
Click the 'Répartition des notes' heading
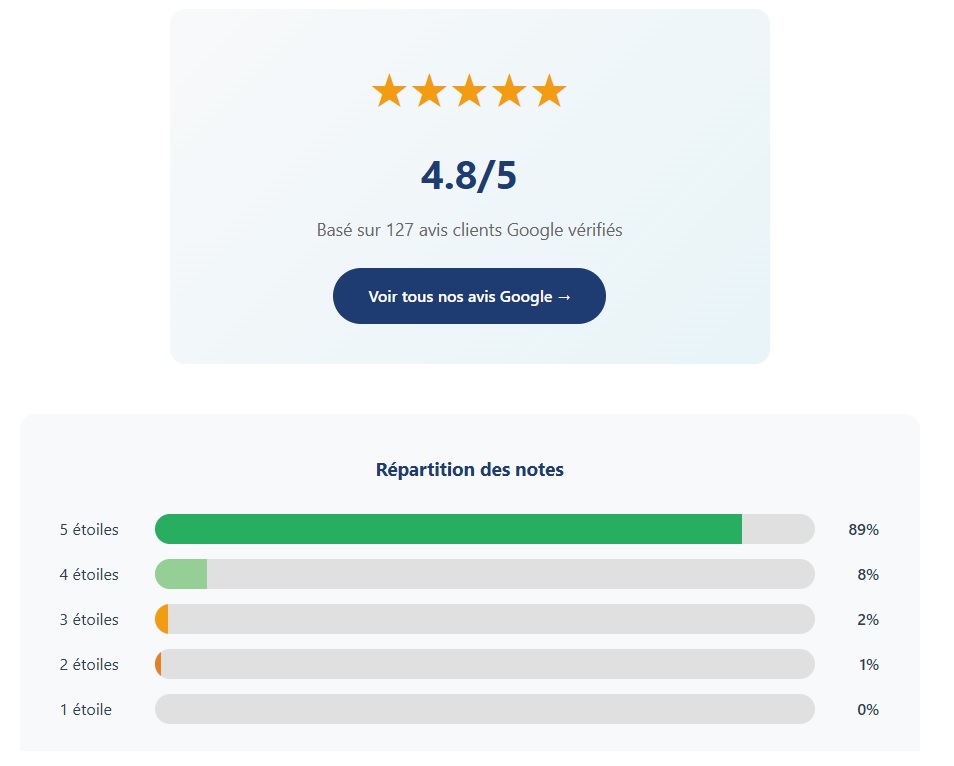tap(469, 469)
